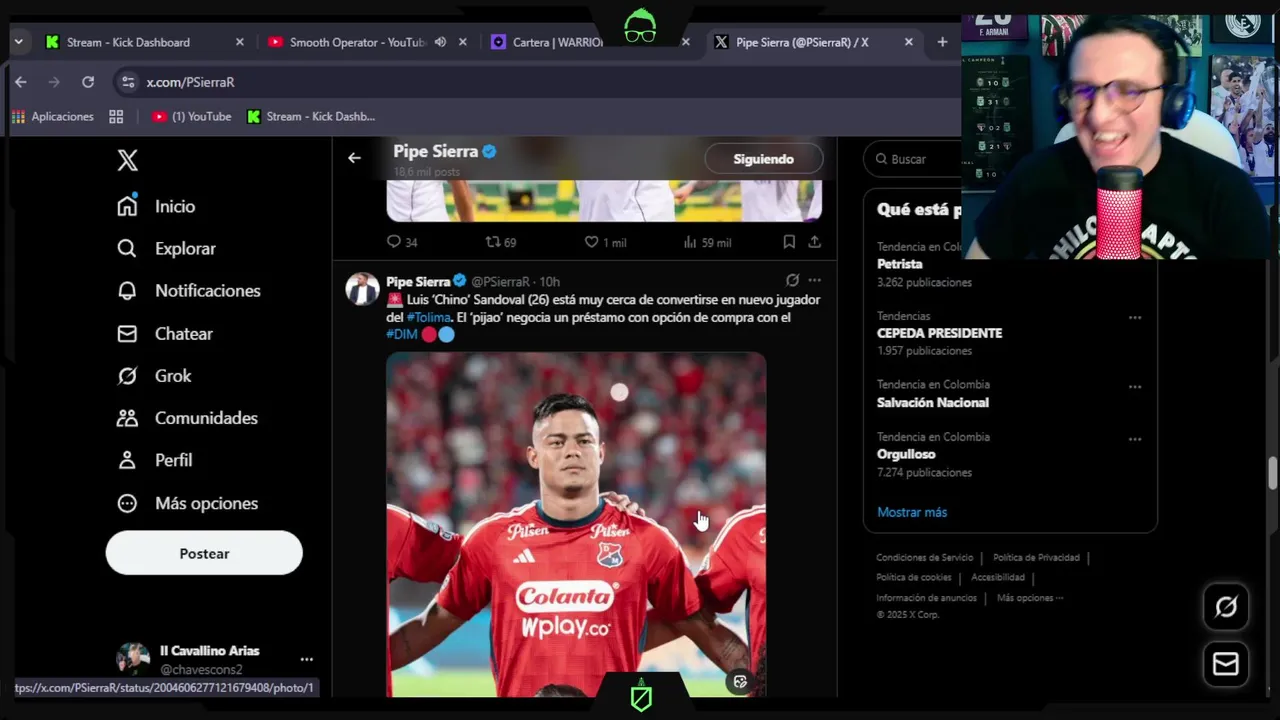Open floating Grok button
Screen dimensions: 1280x720
pos(1226,607)
